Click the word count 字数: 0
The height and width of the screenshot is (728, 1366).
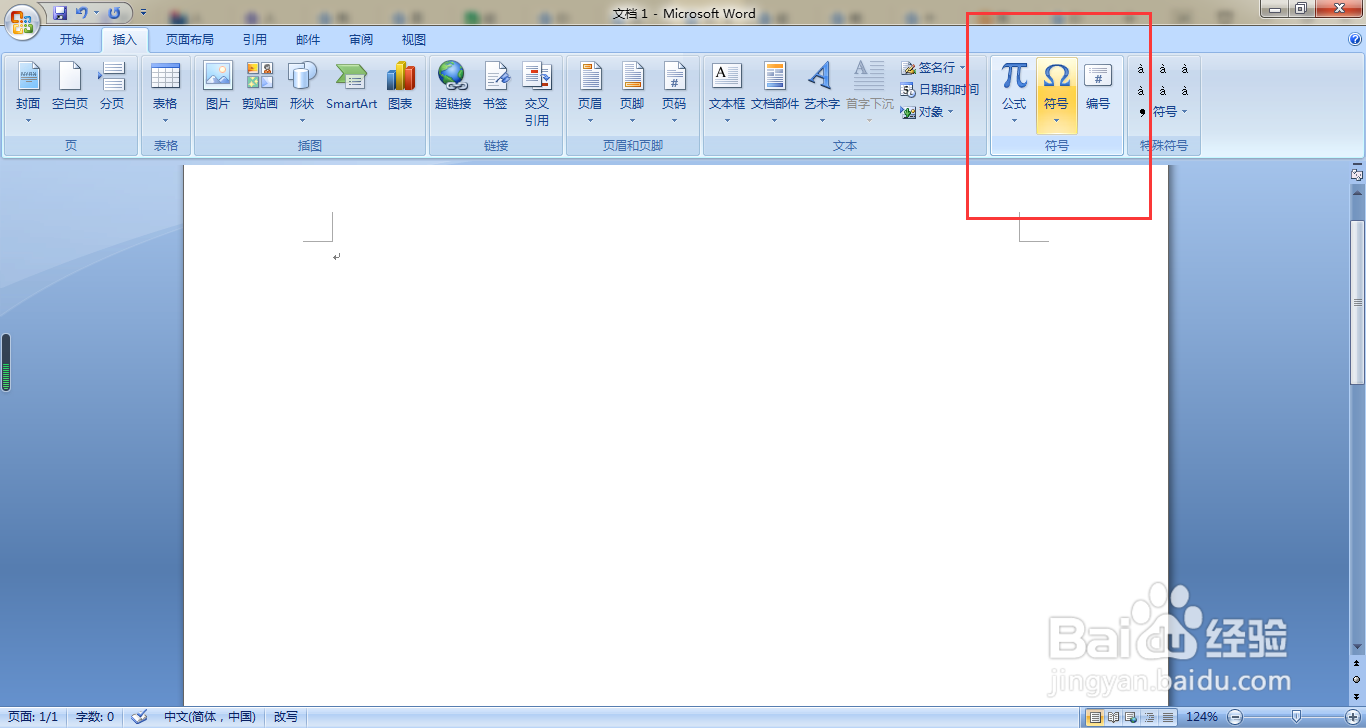pyautogui.click(x=95, y=717)
